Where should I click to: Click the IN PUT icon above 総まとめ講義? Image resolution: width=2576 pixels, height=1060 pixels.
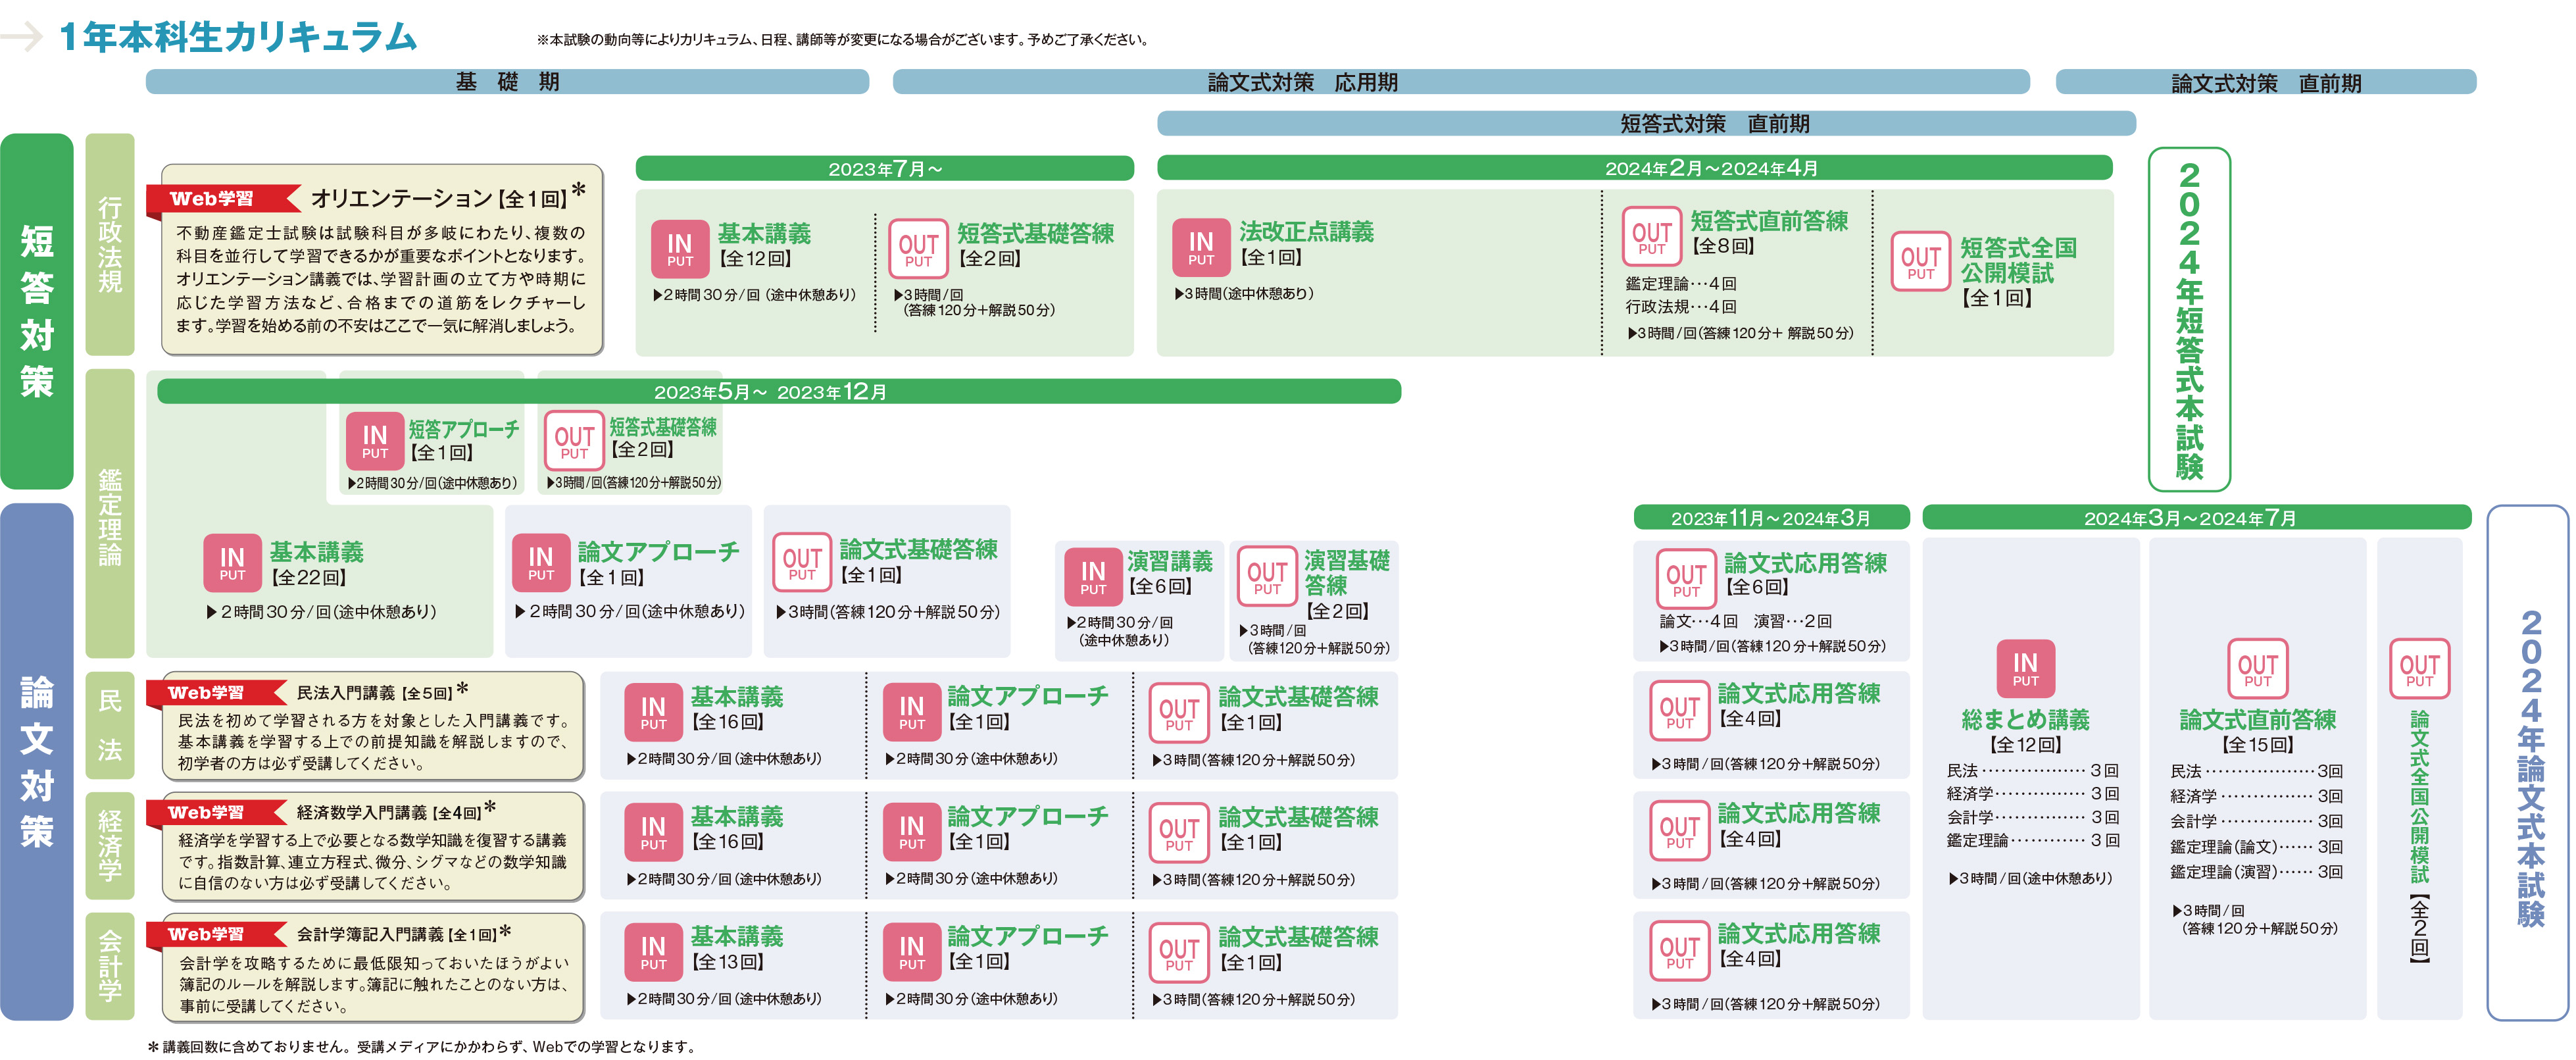coord(2025,669)
